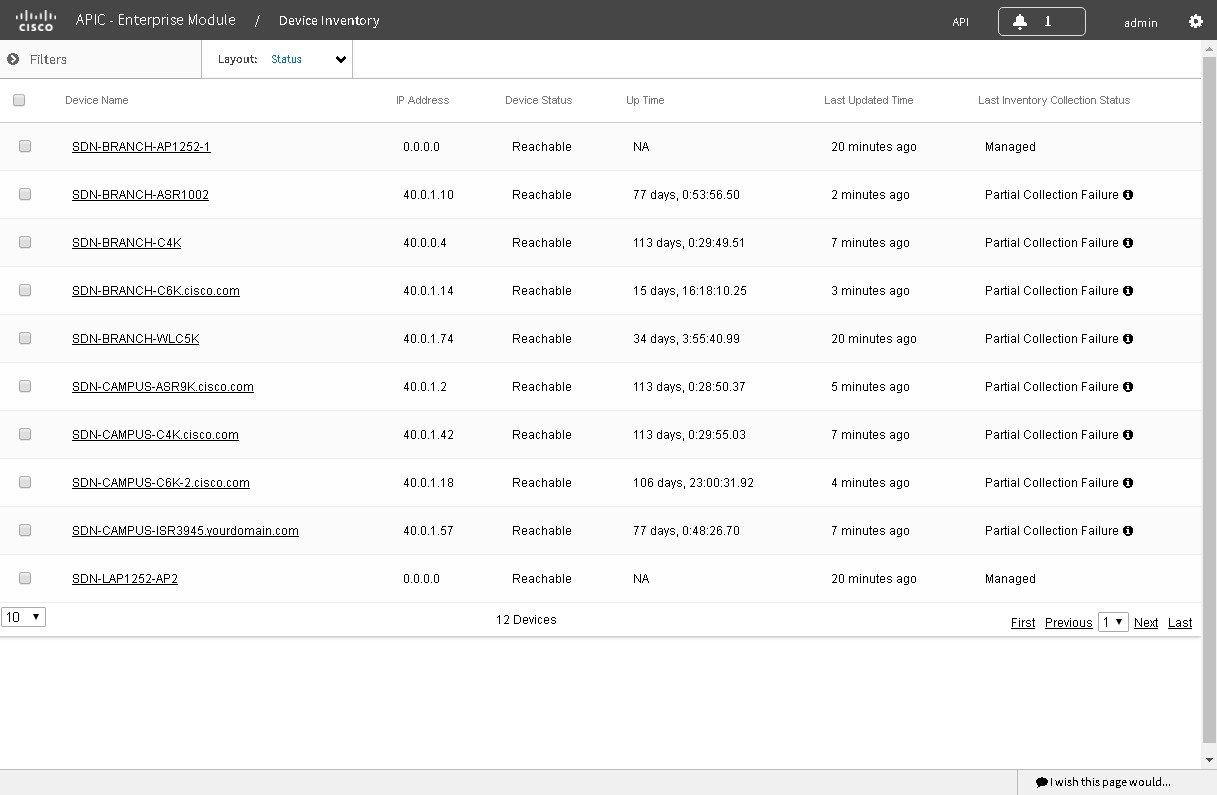
Task: Toggle the select-all checkbox in header
Action: pos(19,100)
